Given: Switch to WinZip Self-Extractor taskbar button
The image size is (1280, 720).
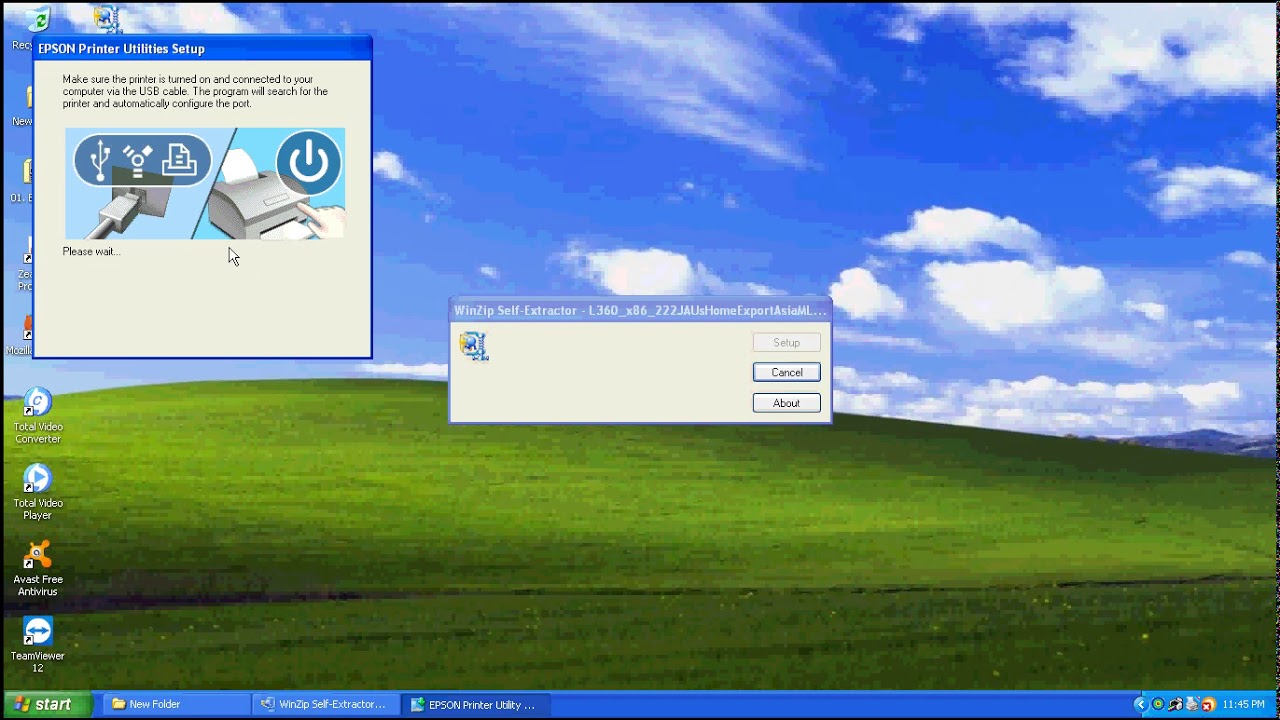Looking at the screenshot, I should [x=325, y=704].
